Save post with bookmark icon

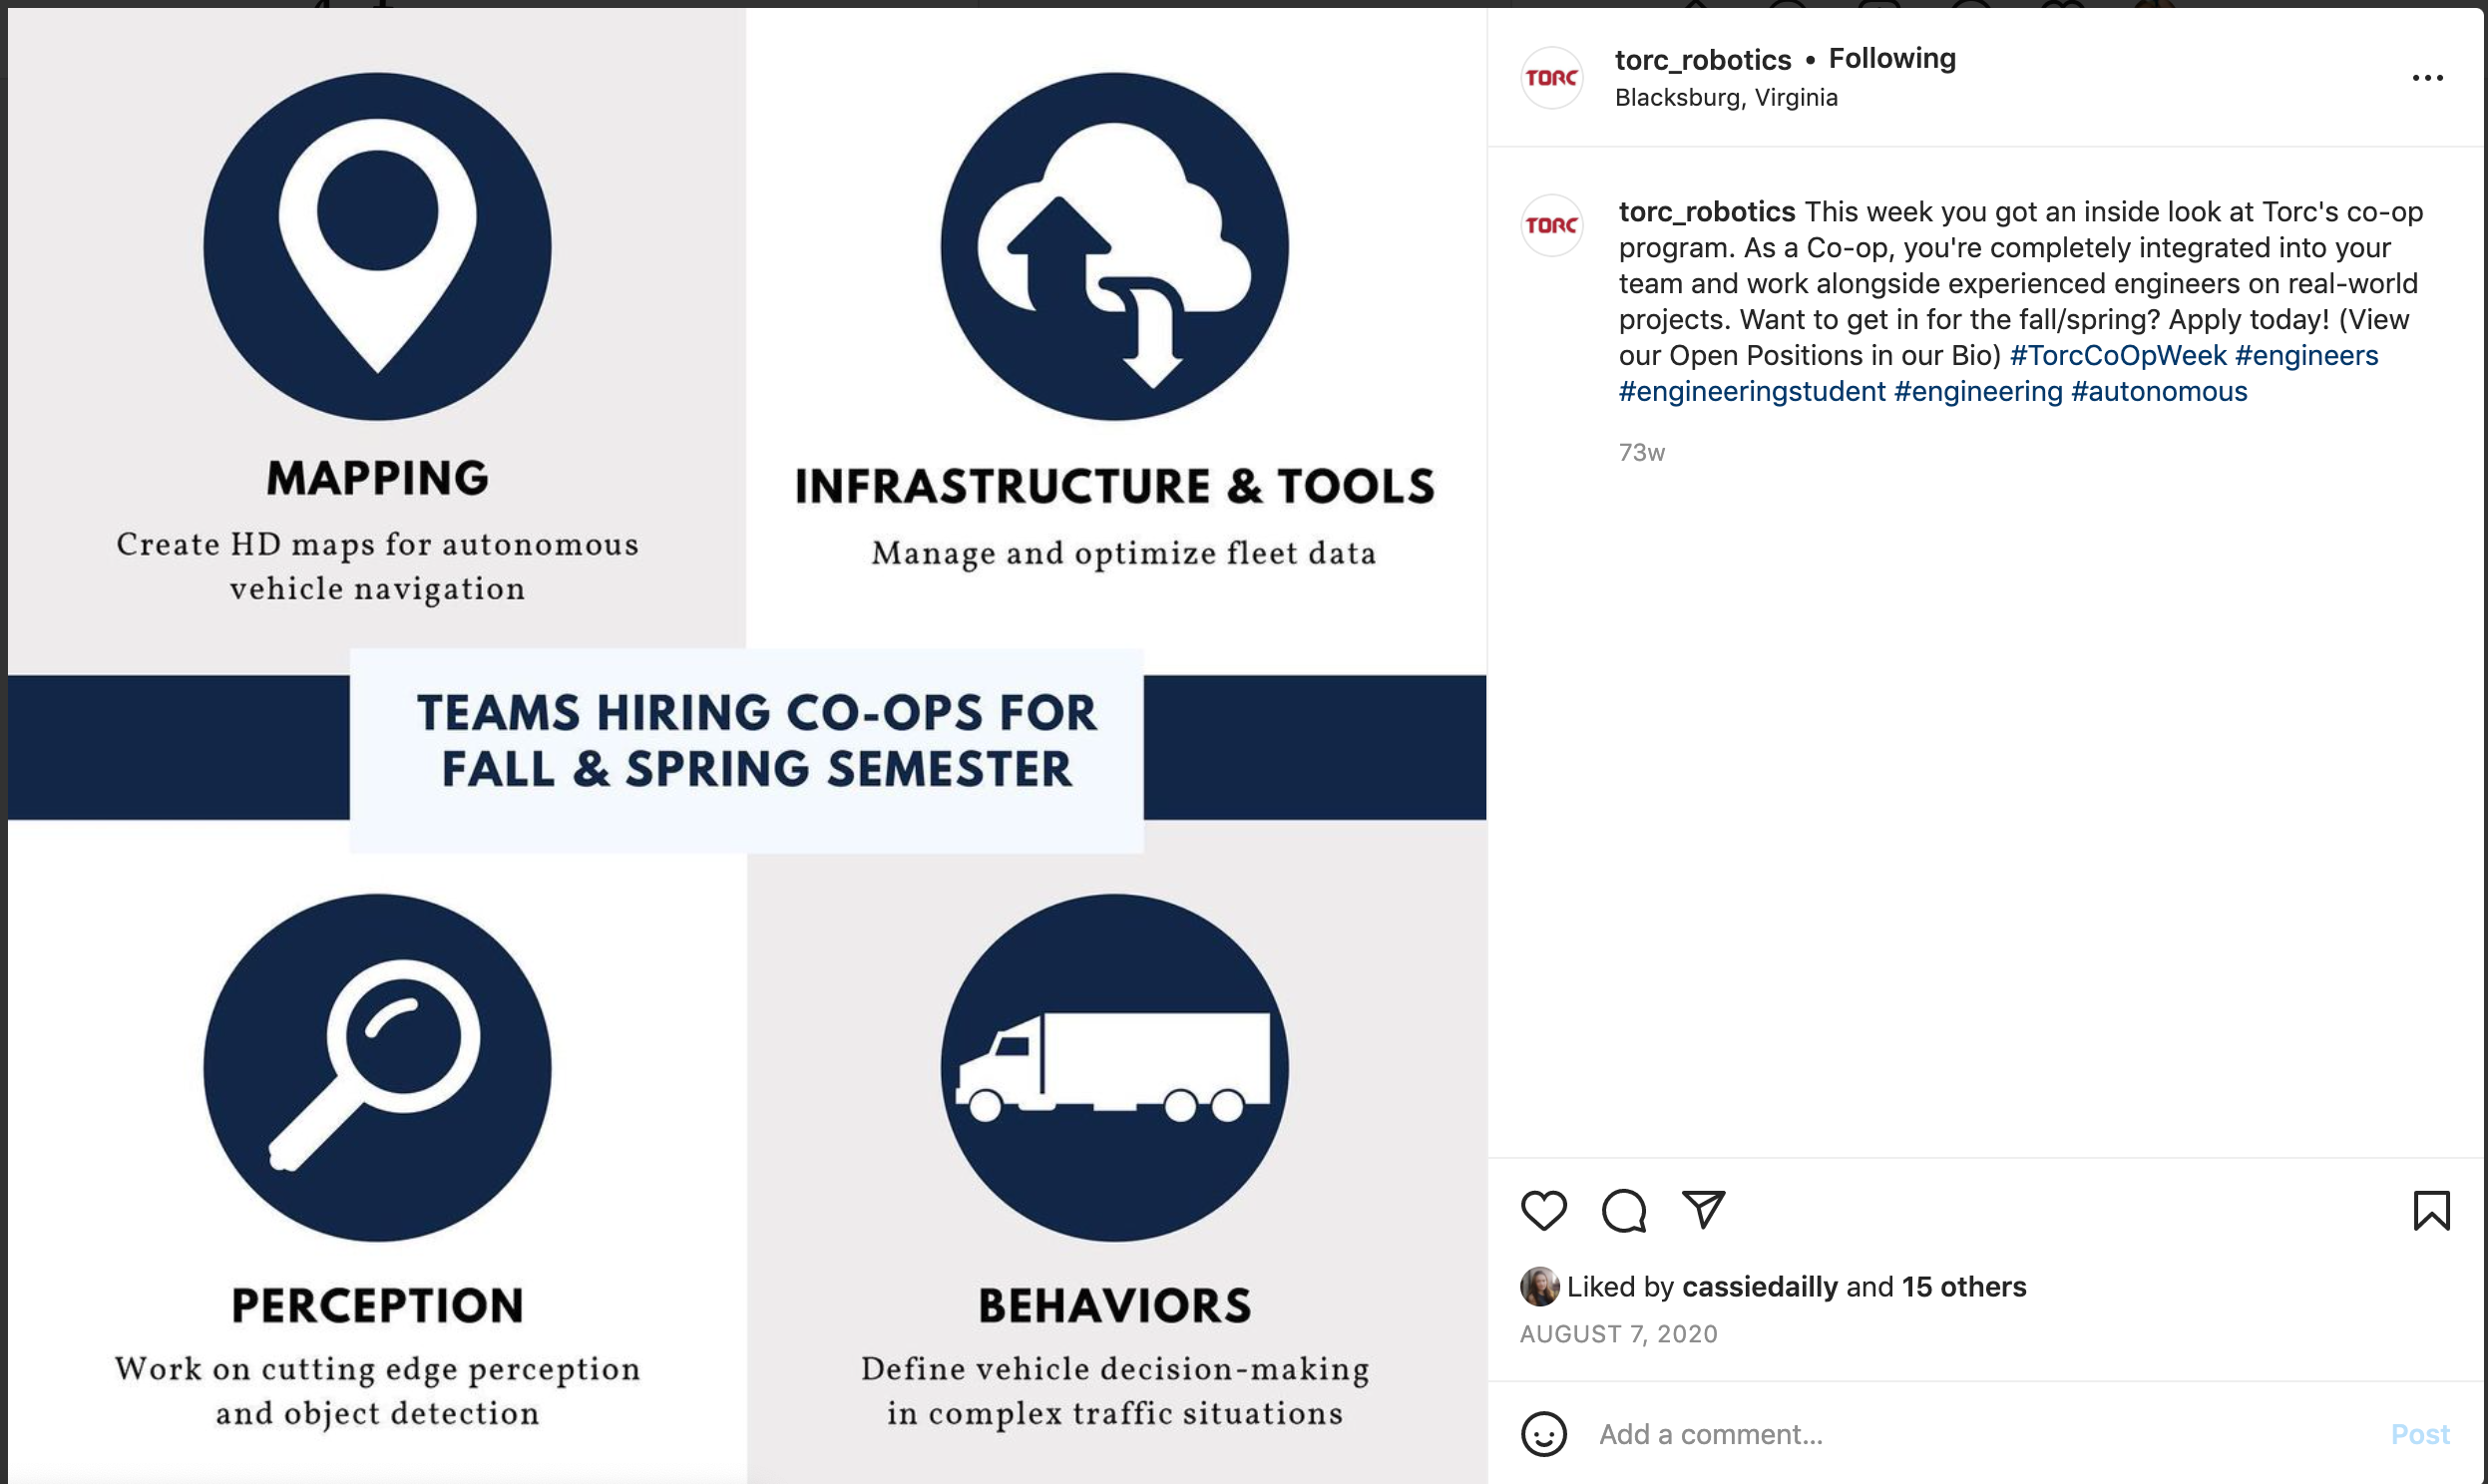coord(2430,1211)
